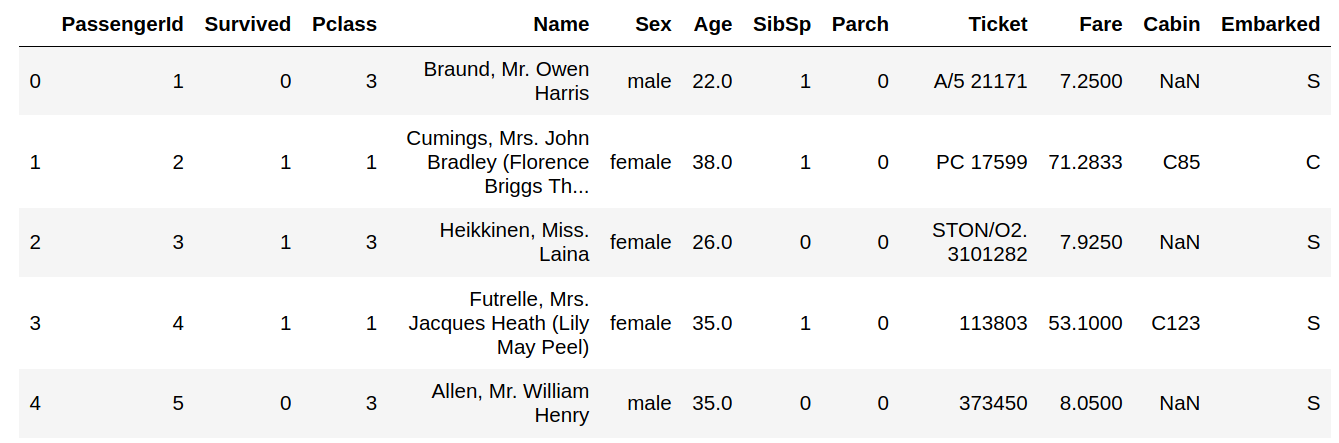Click the PassengerId column header

123,24
